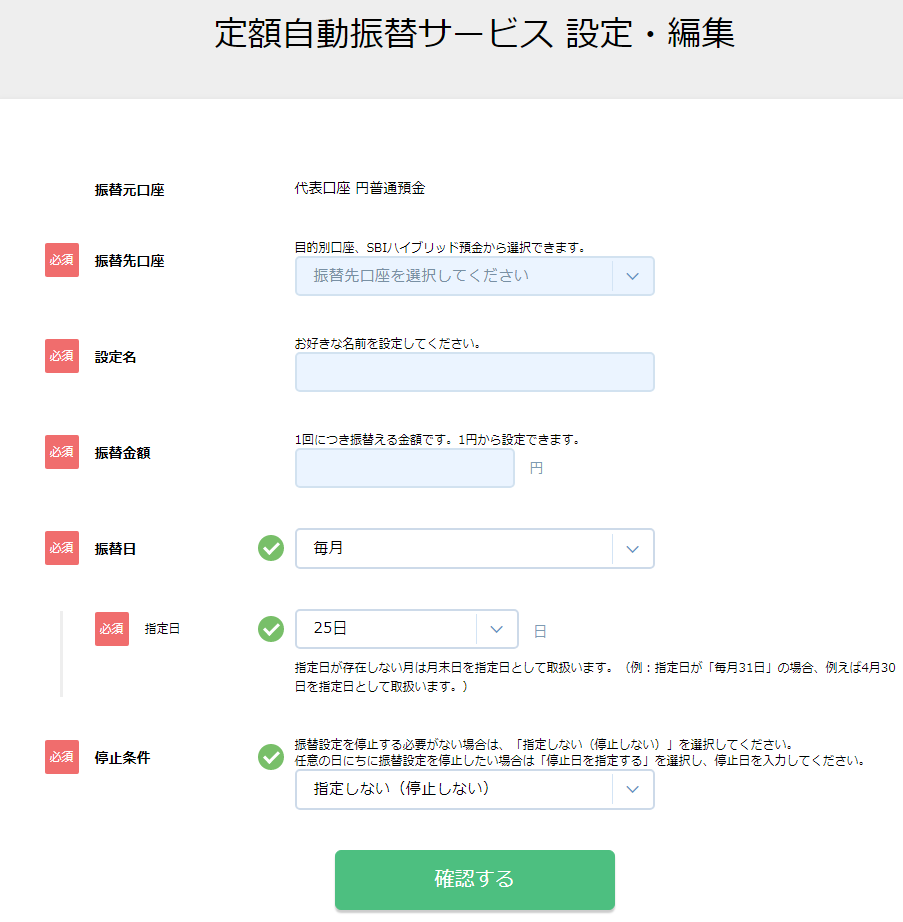The image size is (903, 922).
Task: Click the 必須 badge beside 振替先口座
Action: point(62,260)
